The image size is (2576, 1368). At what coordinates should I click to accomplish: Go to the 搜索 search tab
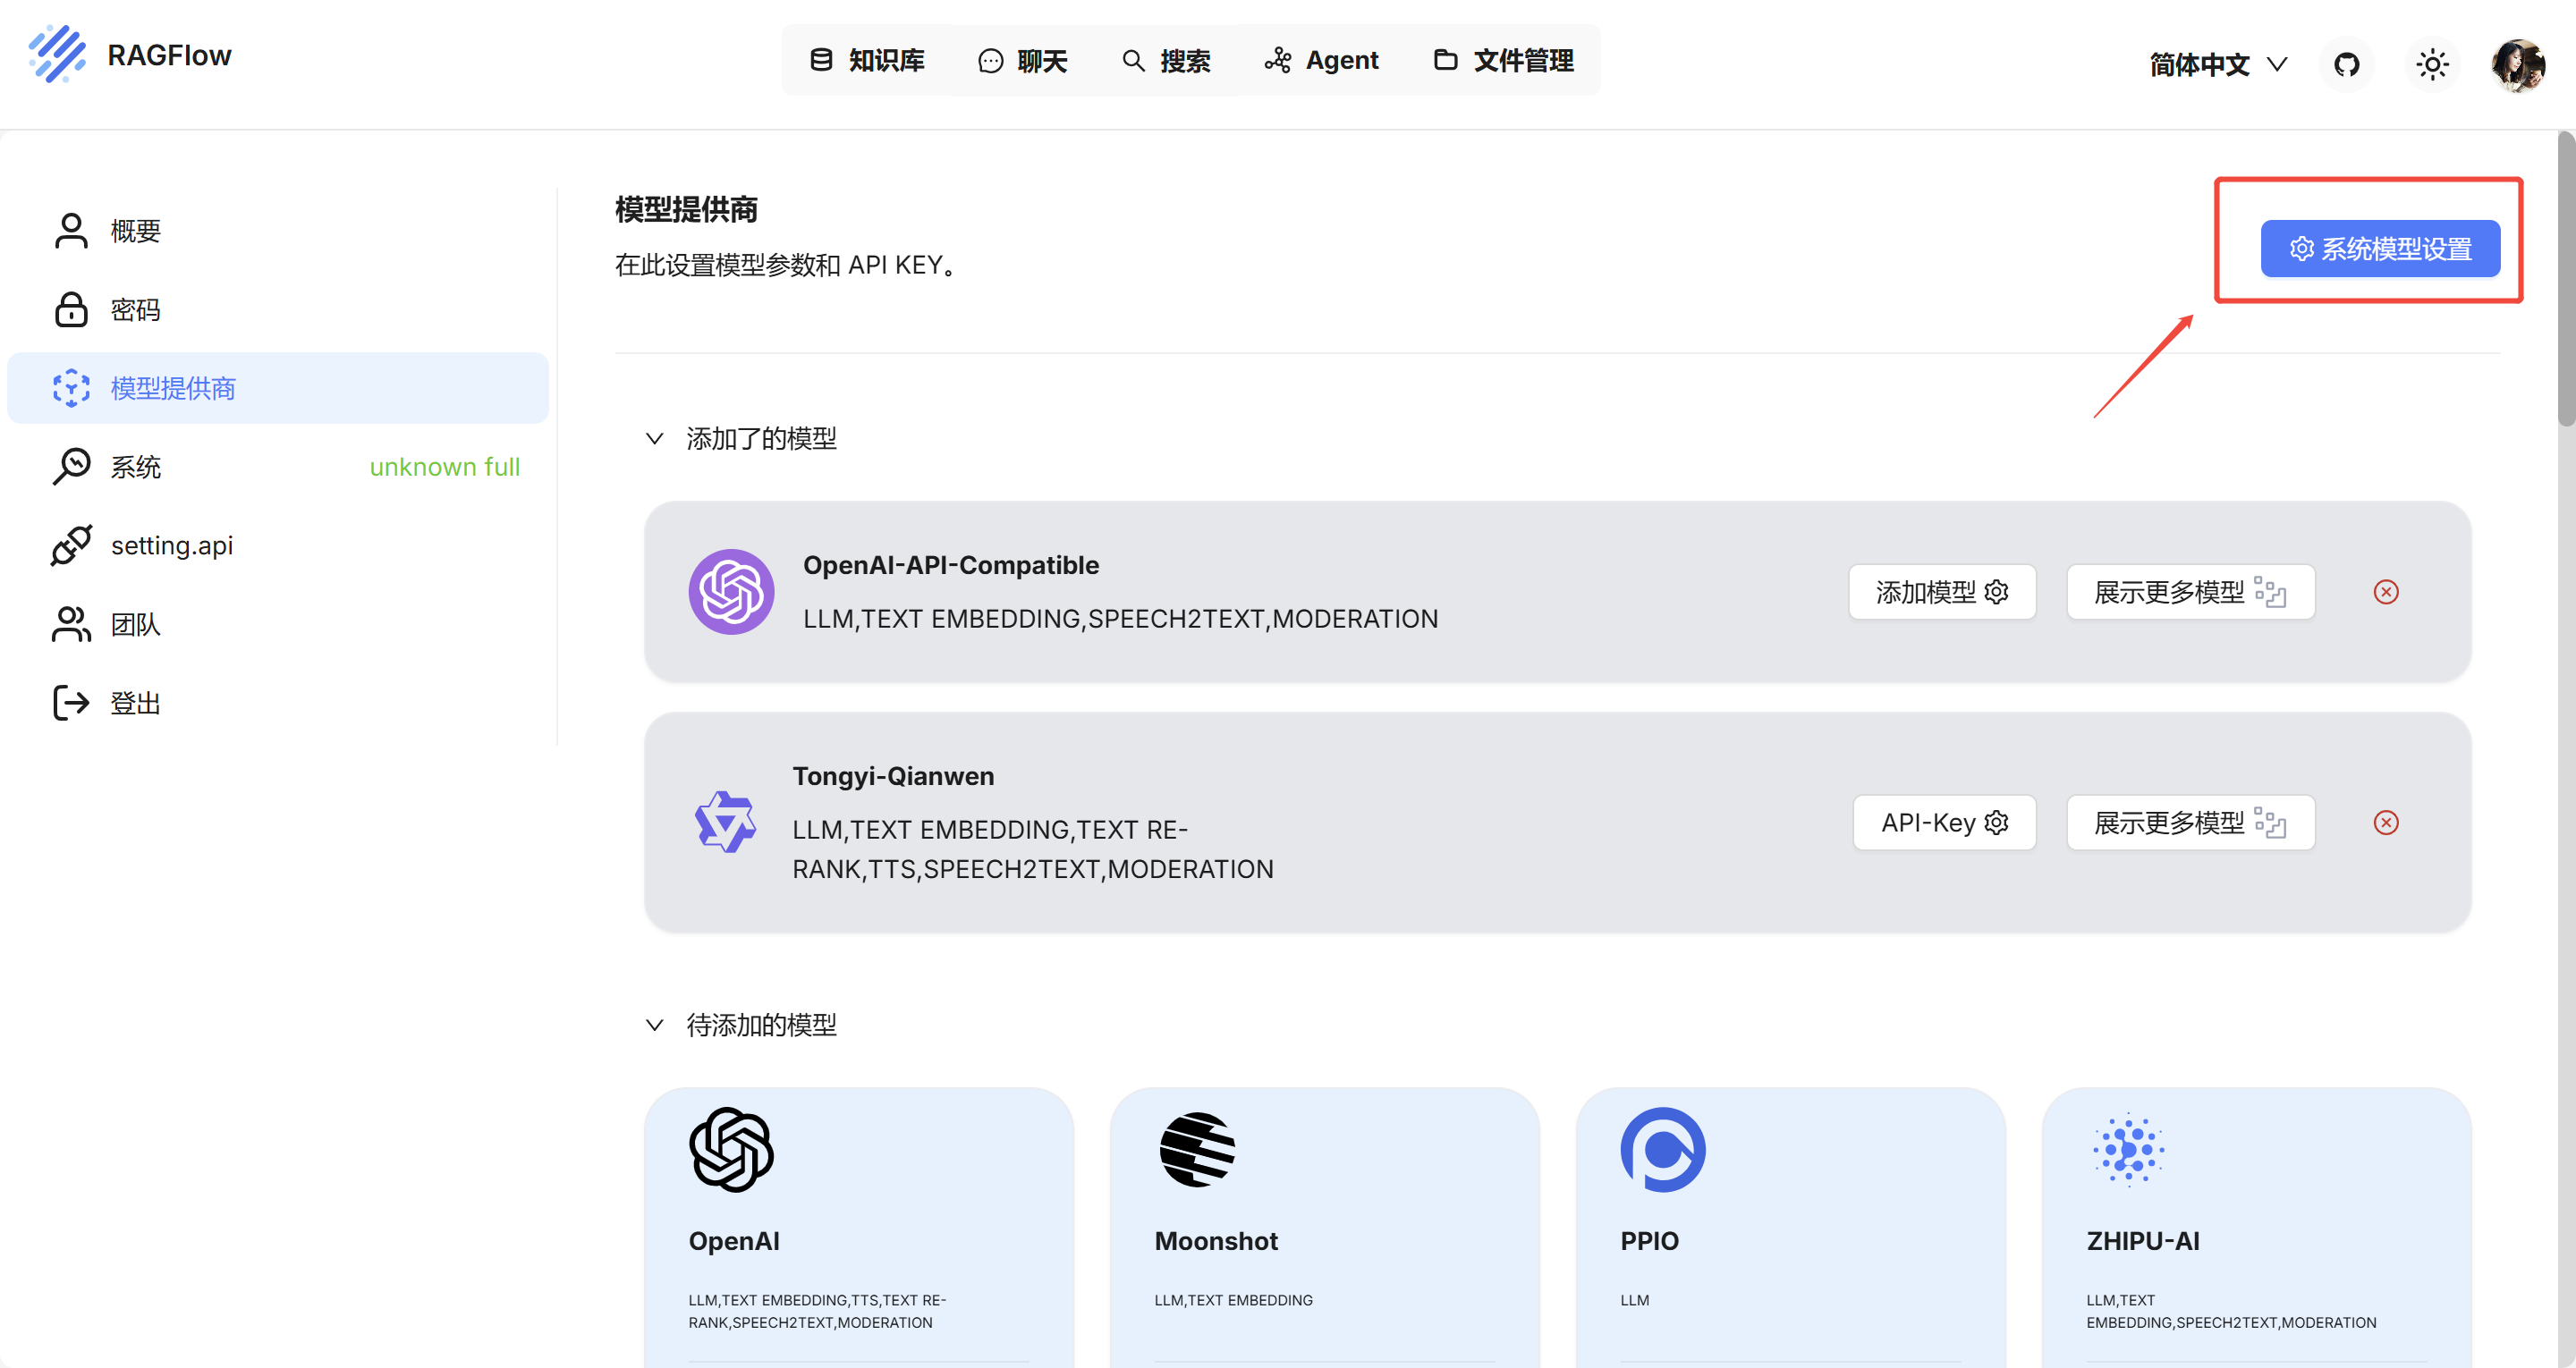pos(1166,61)
